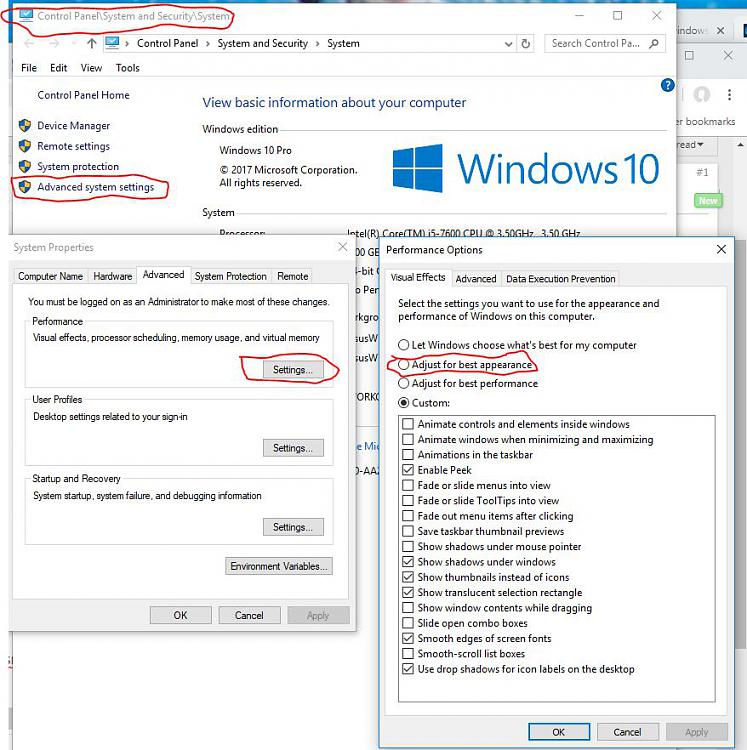The image size is (747, 750).
Task: Check Fade out menu items after clicking
Action: click(408, 516)
